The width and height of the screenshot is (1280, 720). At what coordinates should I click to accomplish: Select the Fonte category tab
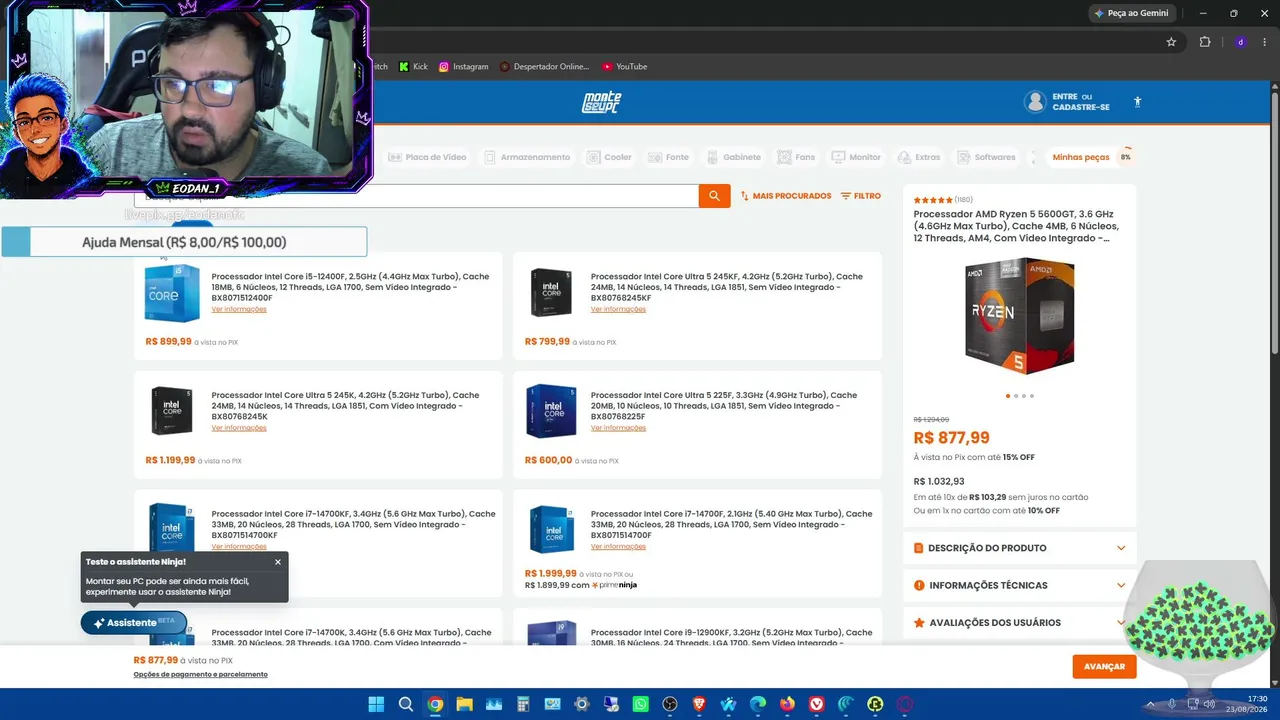click(x=669, y=157)
